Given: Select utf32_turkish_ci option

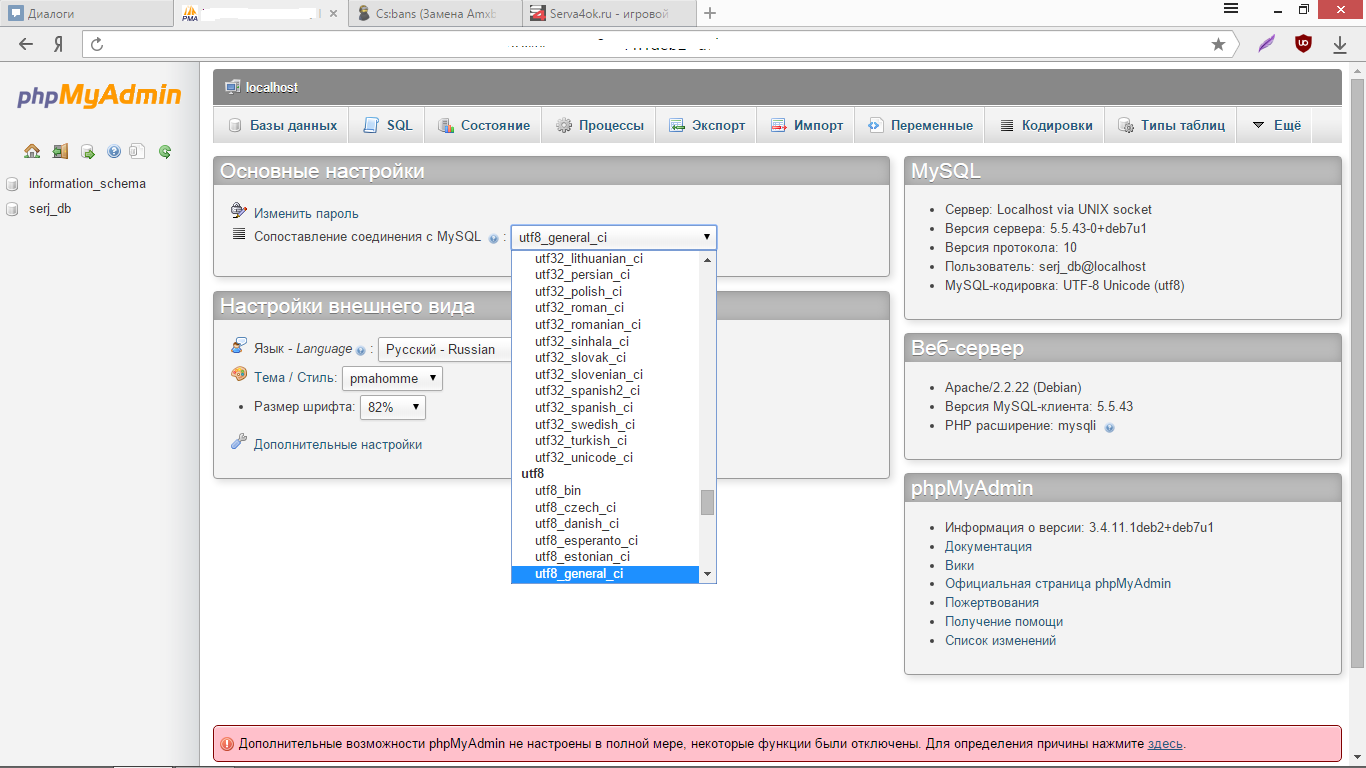Looking at the screenshot, I should tap(606, 441).
